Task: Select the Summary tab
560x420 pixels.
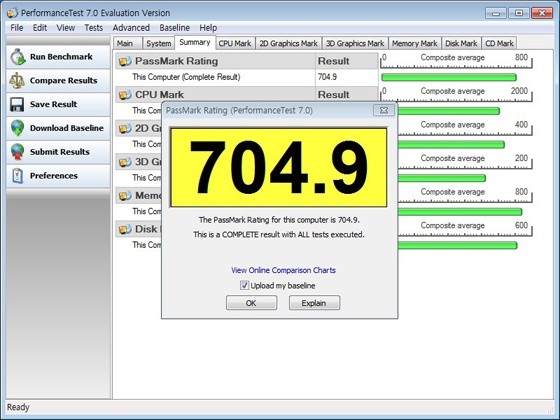Action: 195,42
